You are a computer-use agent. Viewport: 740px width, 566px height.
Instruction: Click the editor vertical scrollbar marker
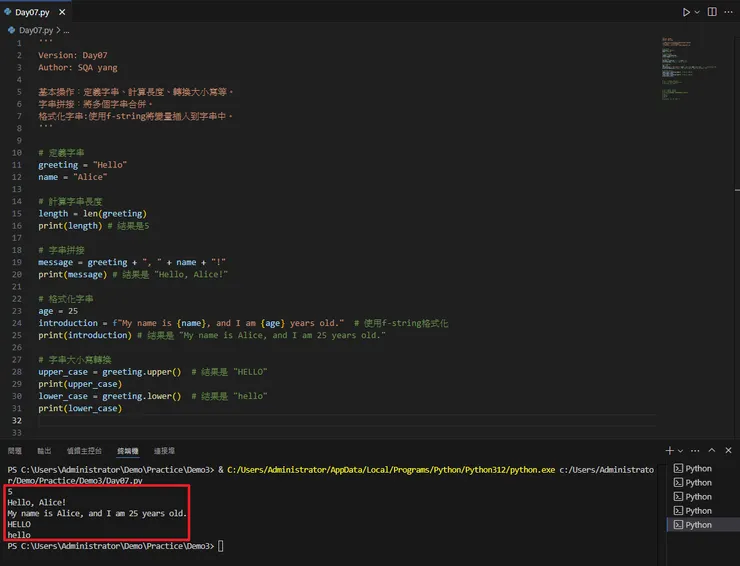(x=737, y=190)
